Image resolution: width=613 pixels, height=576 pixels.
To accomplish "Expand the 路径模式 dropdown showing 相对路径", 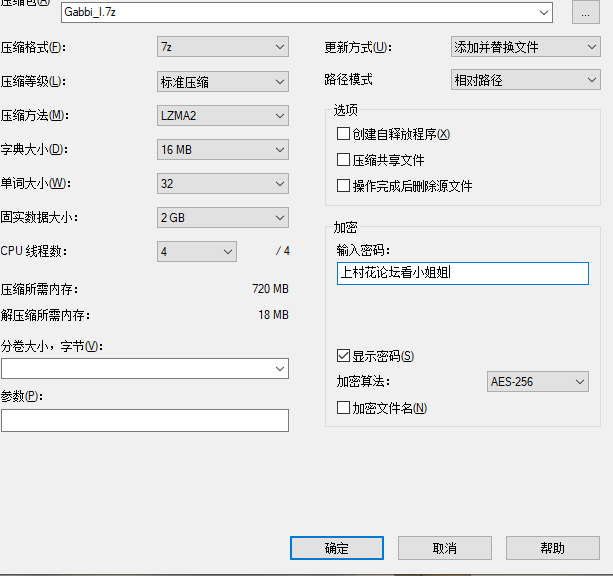I will tap(525, 80).
